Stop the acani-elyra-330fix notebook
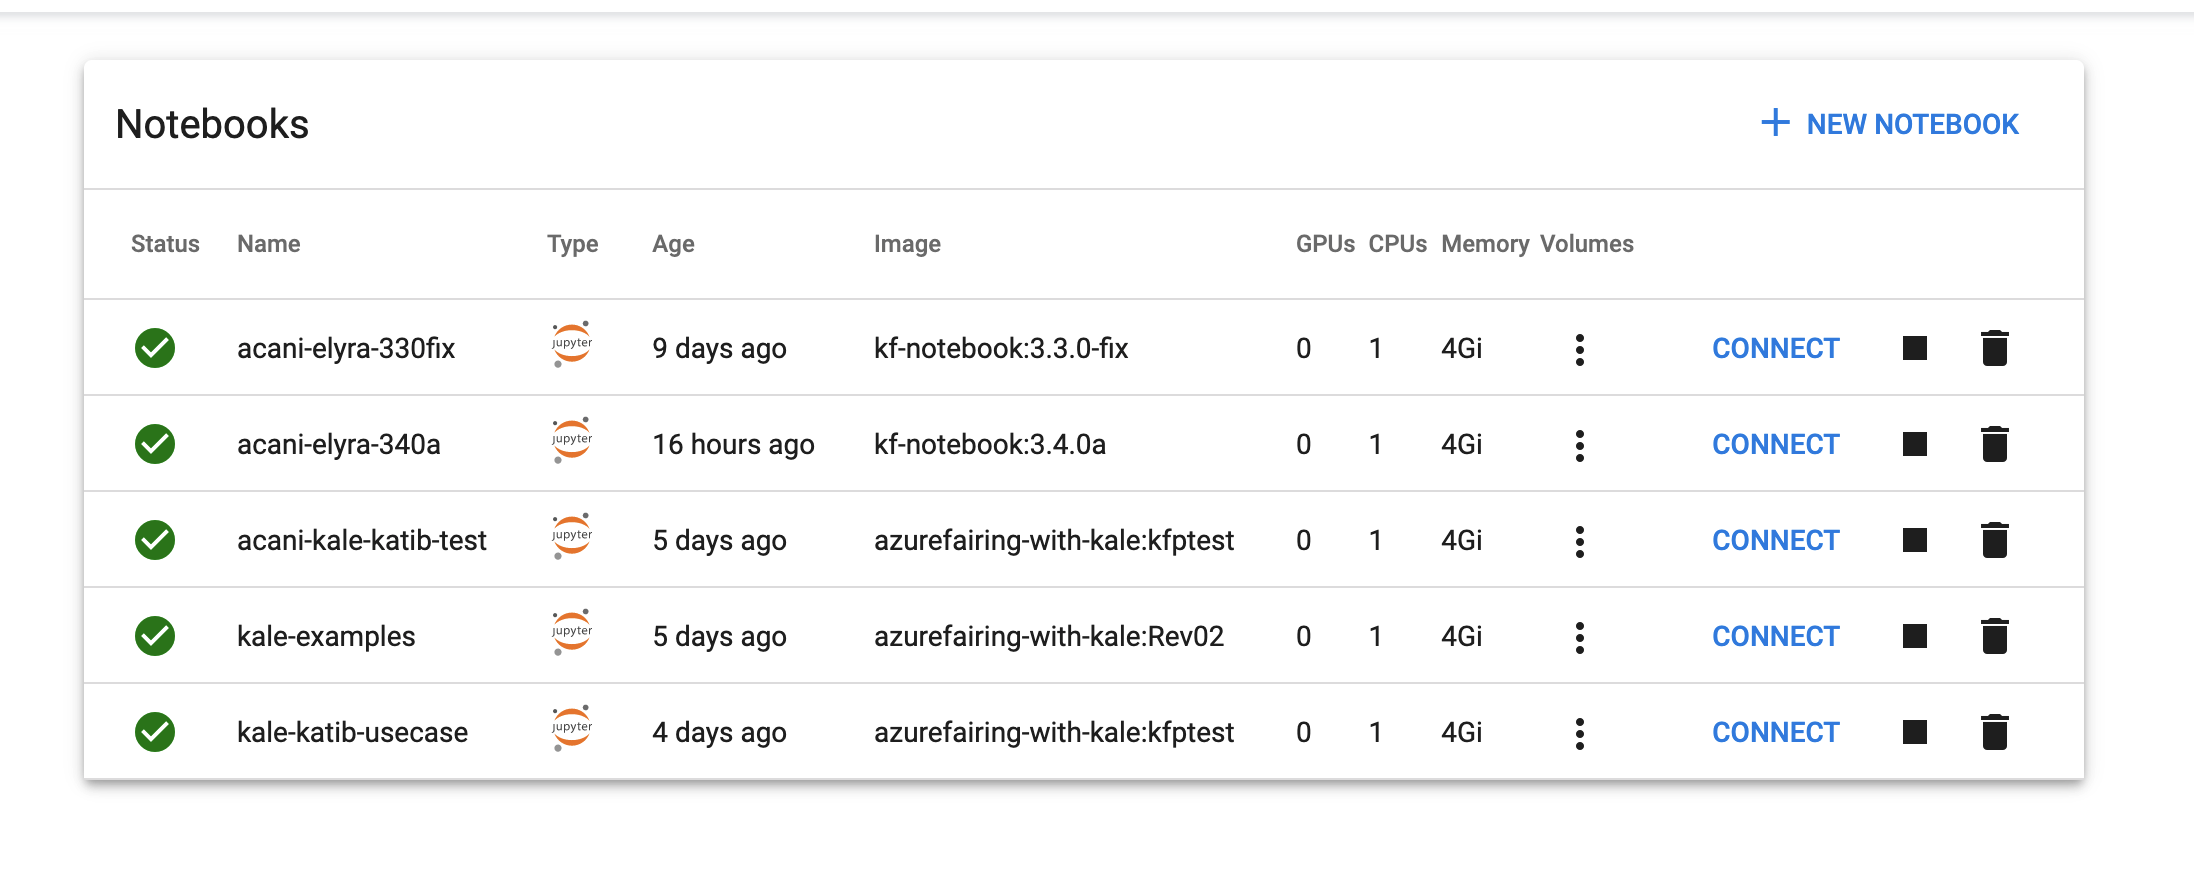This screenshot has height=870, width=2194. tap(1914, 348)
